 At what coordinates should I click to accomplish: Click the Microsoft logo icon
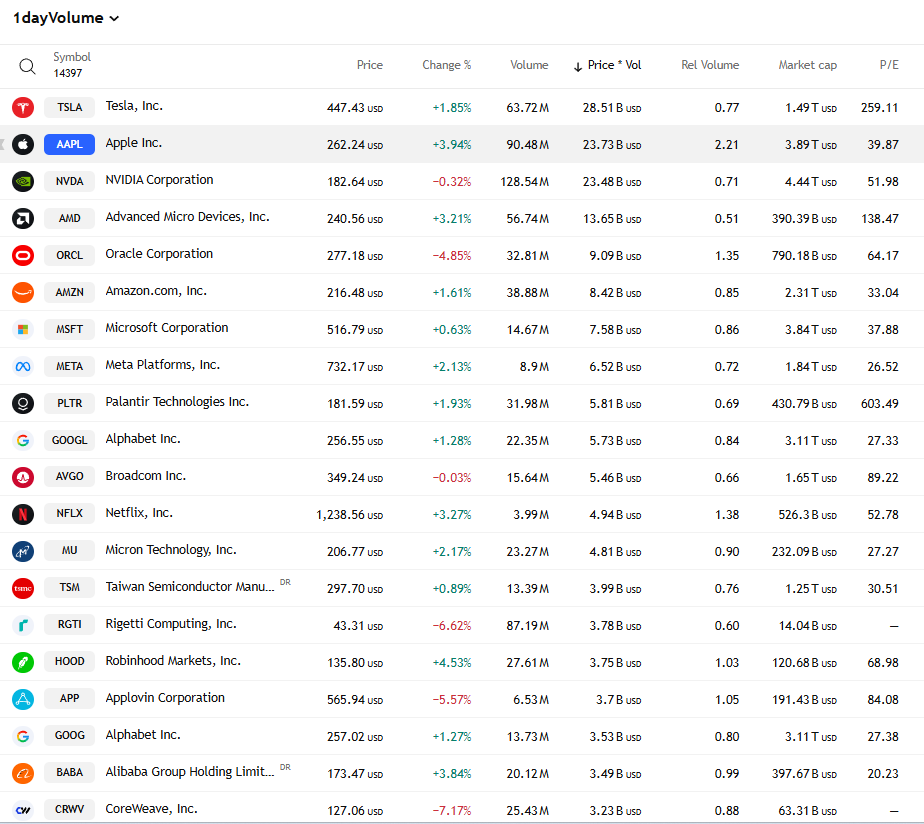click(x=23, y=329)
